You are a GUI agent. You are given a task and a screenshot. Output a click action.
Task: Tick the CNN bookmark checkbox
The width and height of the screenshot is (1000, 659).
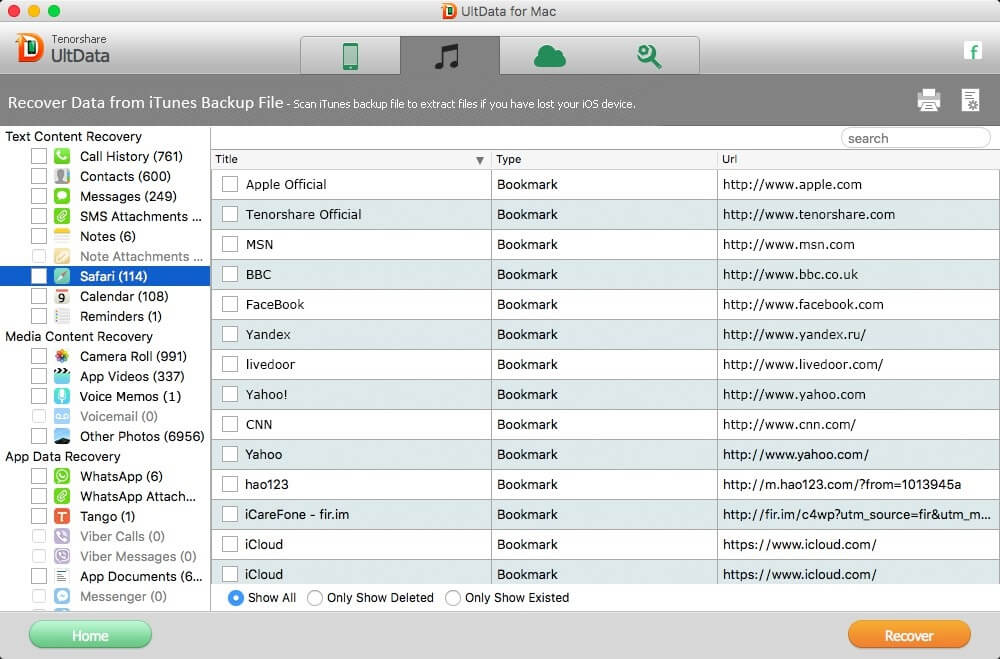pyautogui.click(x=230, y=424)
